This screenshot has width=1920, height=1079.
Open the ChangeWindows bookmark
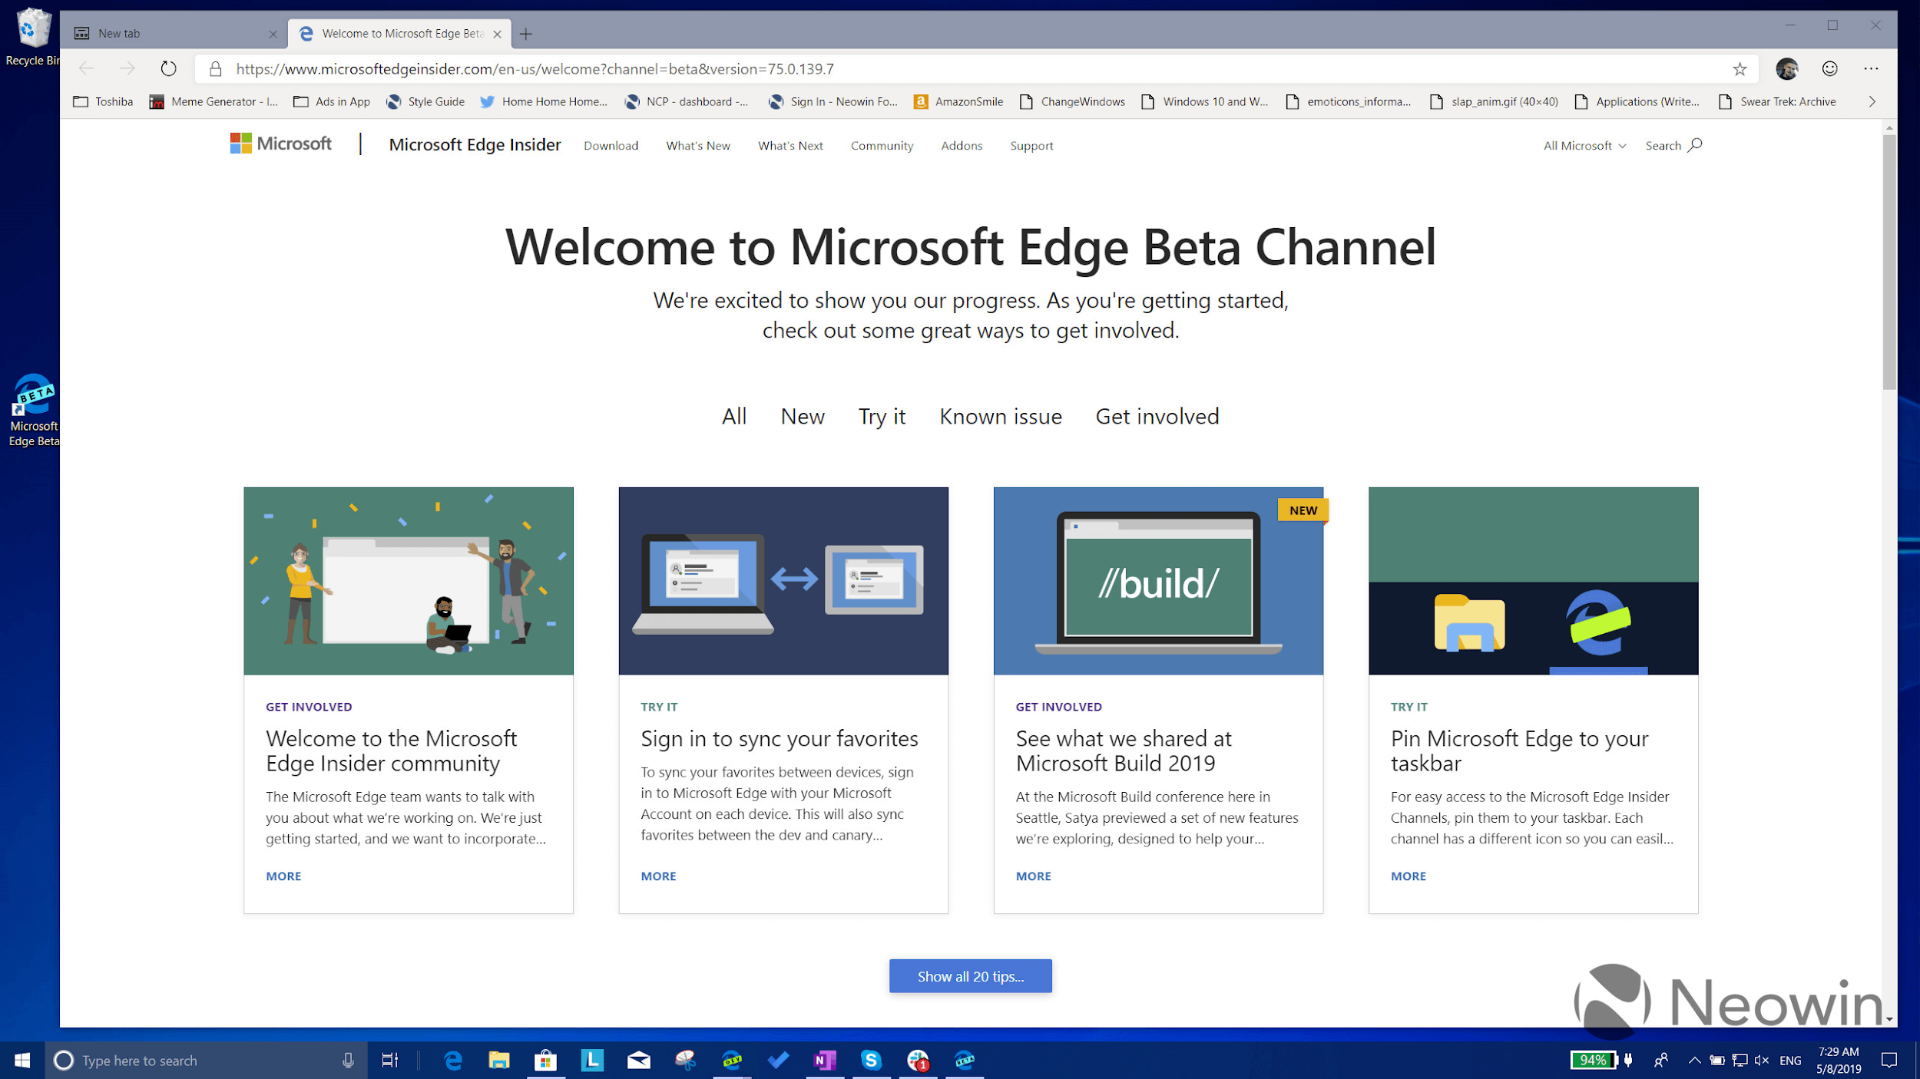pos(1072,102)
